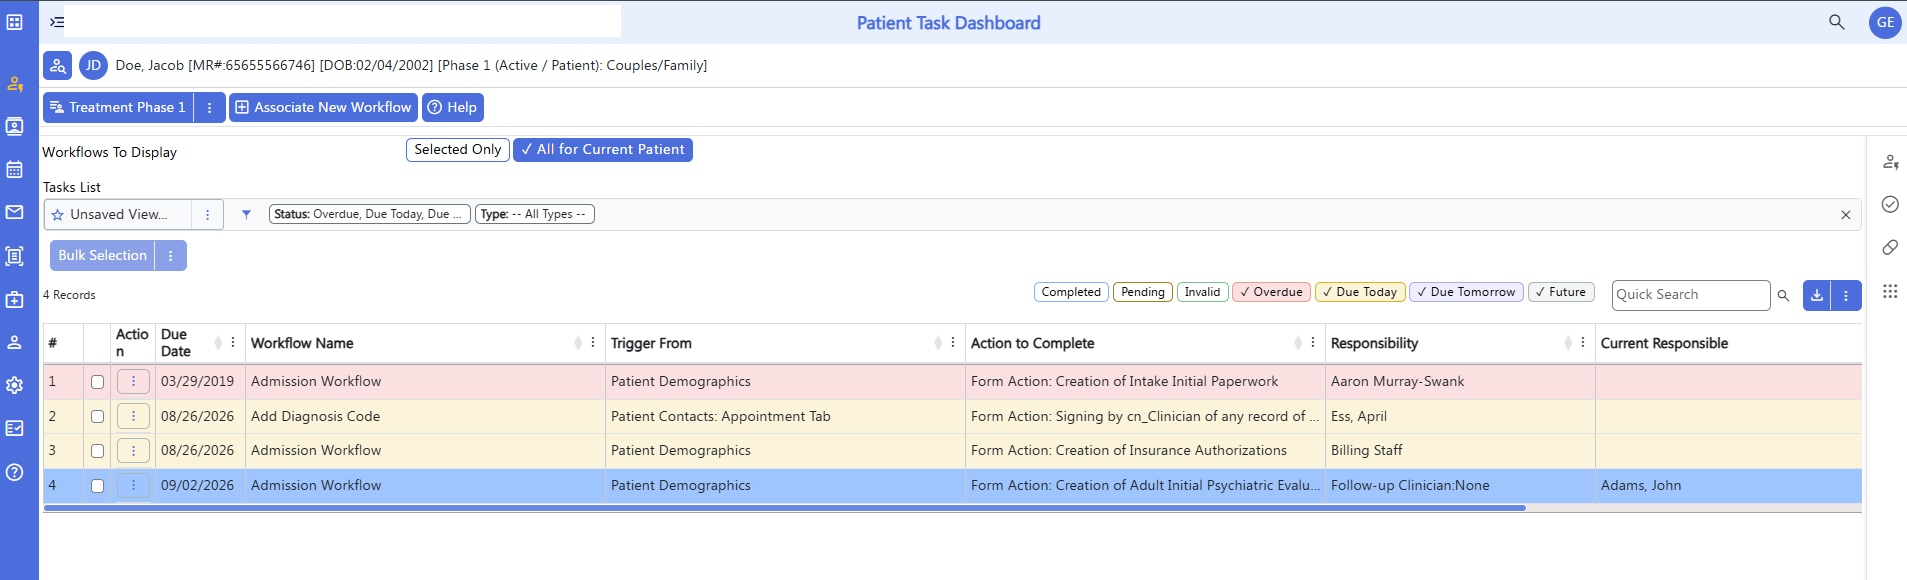
Task: Click the filter funnel icon
Action: coord(246,214)
